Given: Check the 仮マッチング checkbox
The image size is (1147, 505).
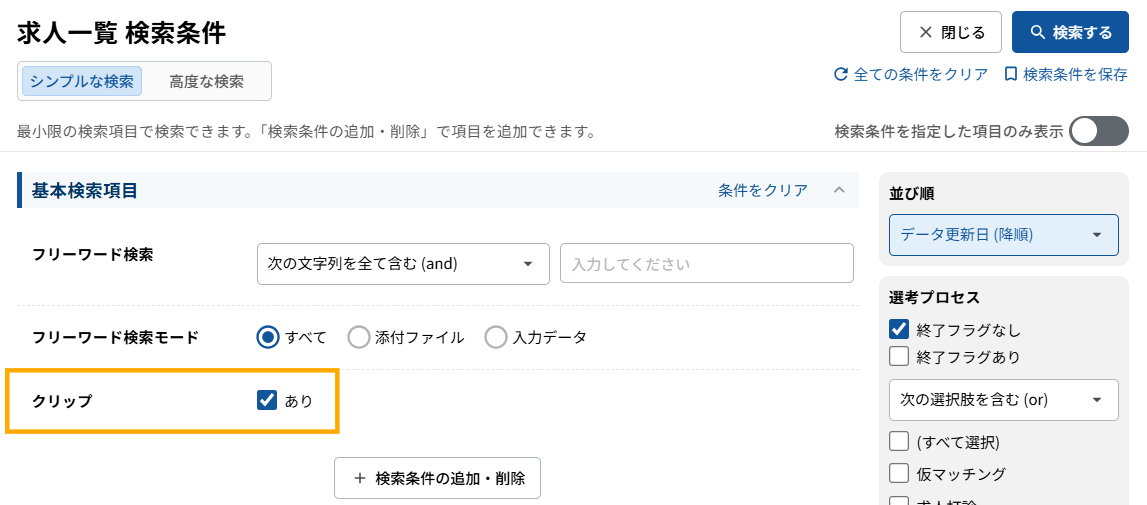Looking at the screenshot, I should pos(899,473).
